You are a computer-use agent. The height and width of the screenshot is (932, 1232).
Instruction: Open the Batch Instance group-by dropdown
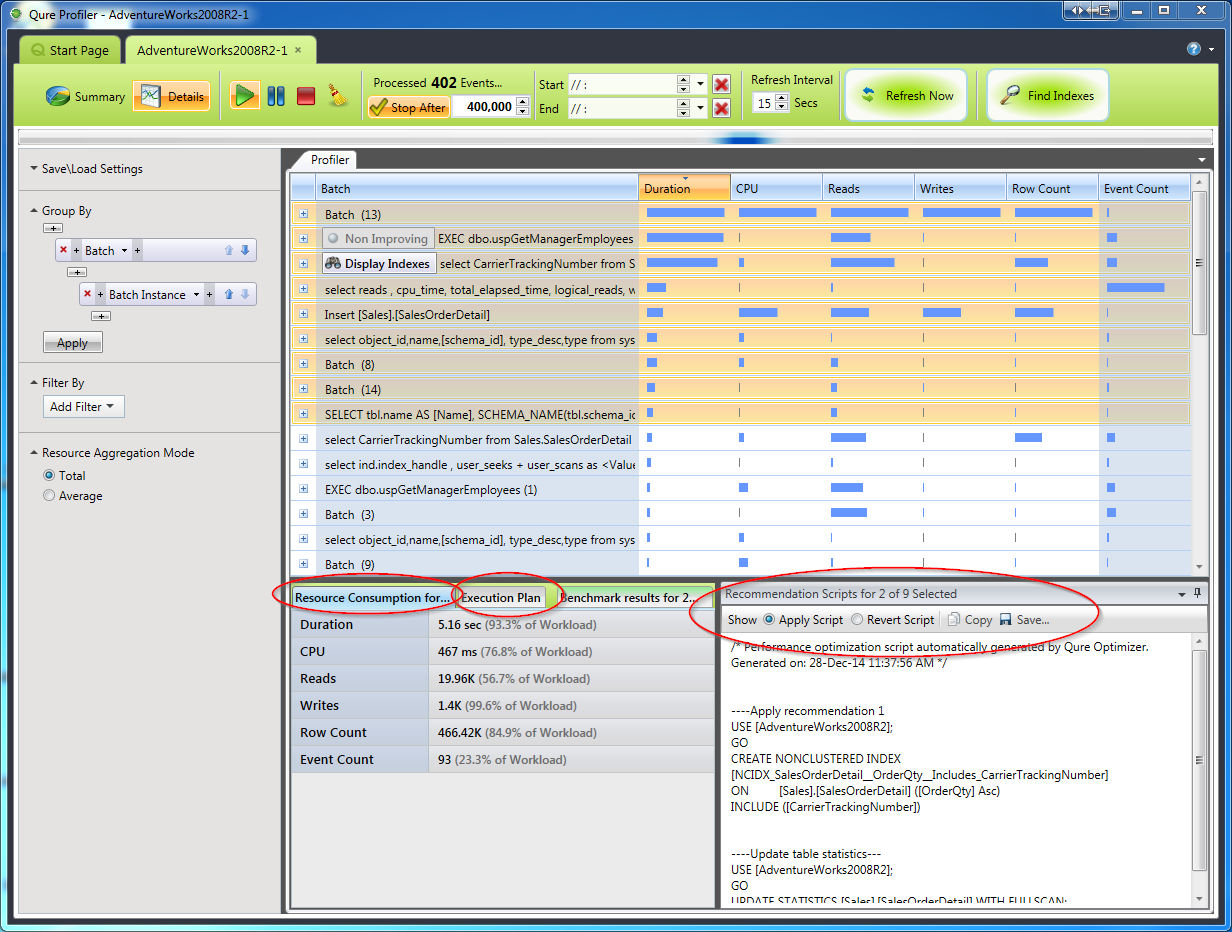(x=196, y=295)
